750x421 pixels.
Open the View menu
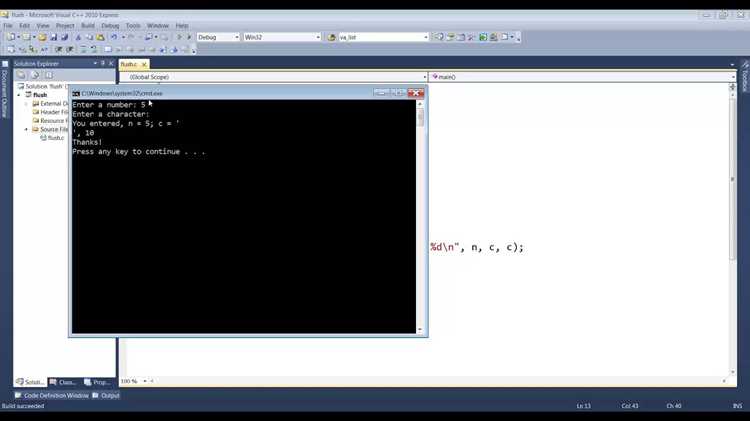43,25
